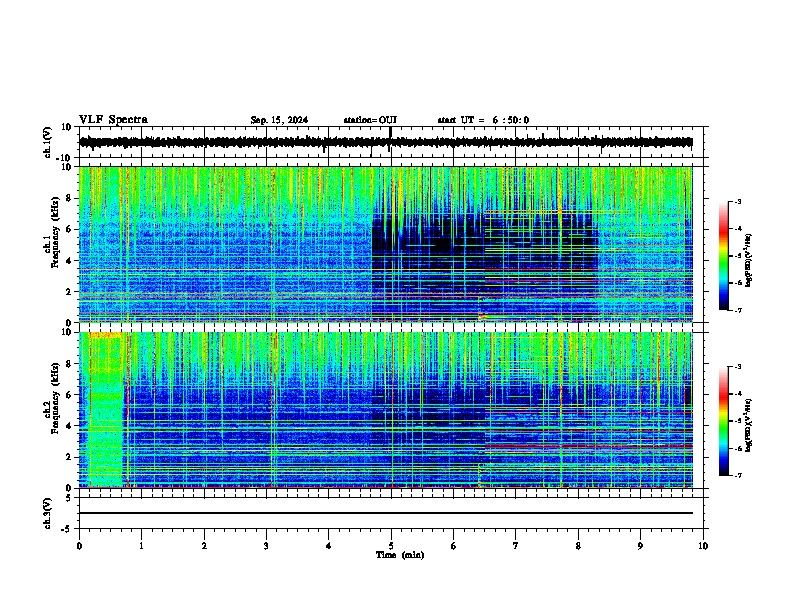
Task: Click the ch.1(V) waveform axis label
Action: pos(48,142)
